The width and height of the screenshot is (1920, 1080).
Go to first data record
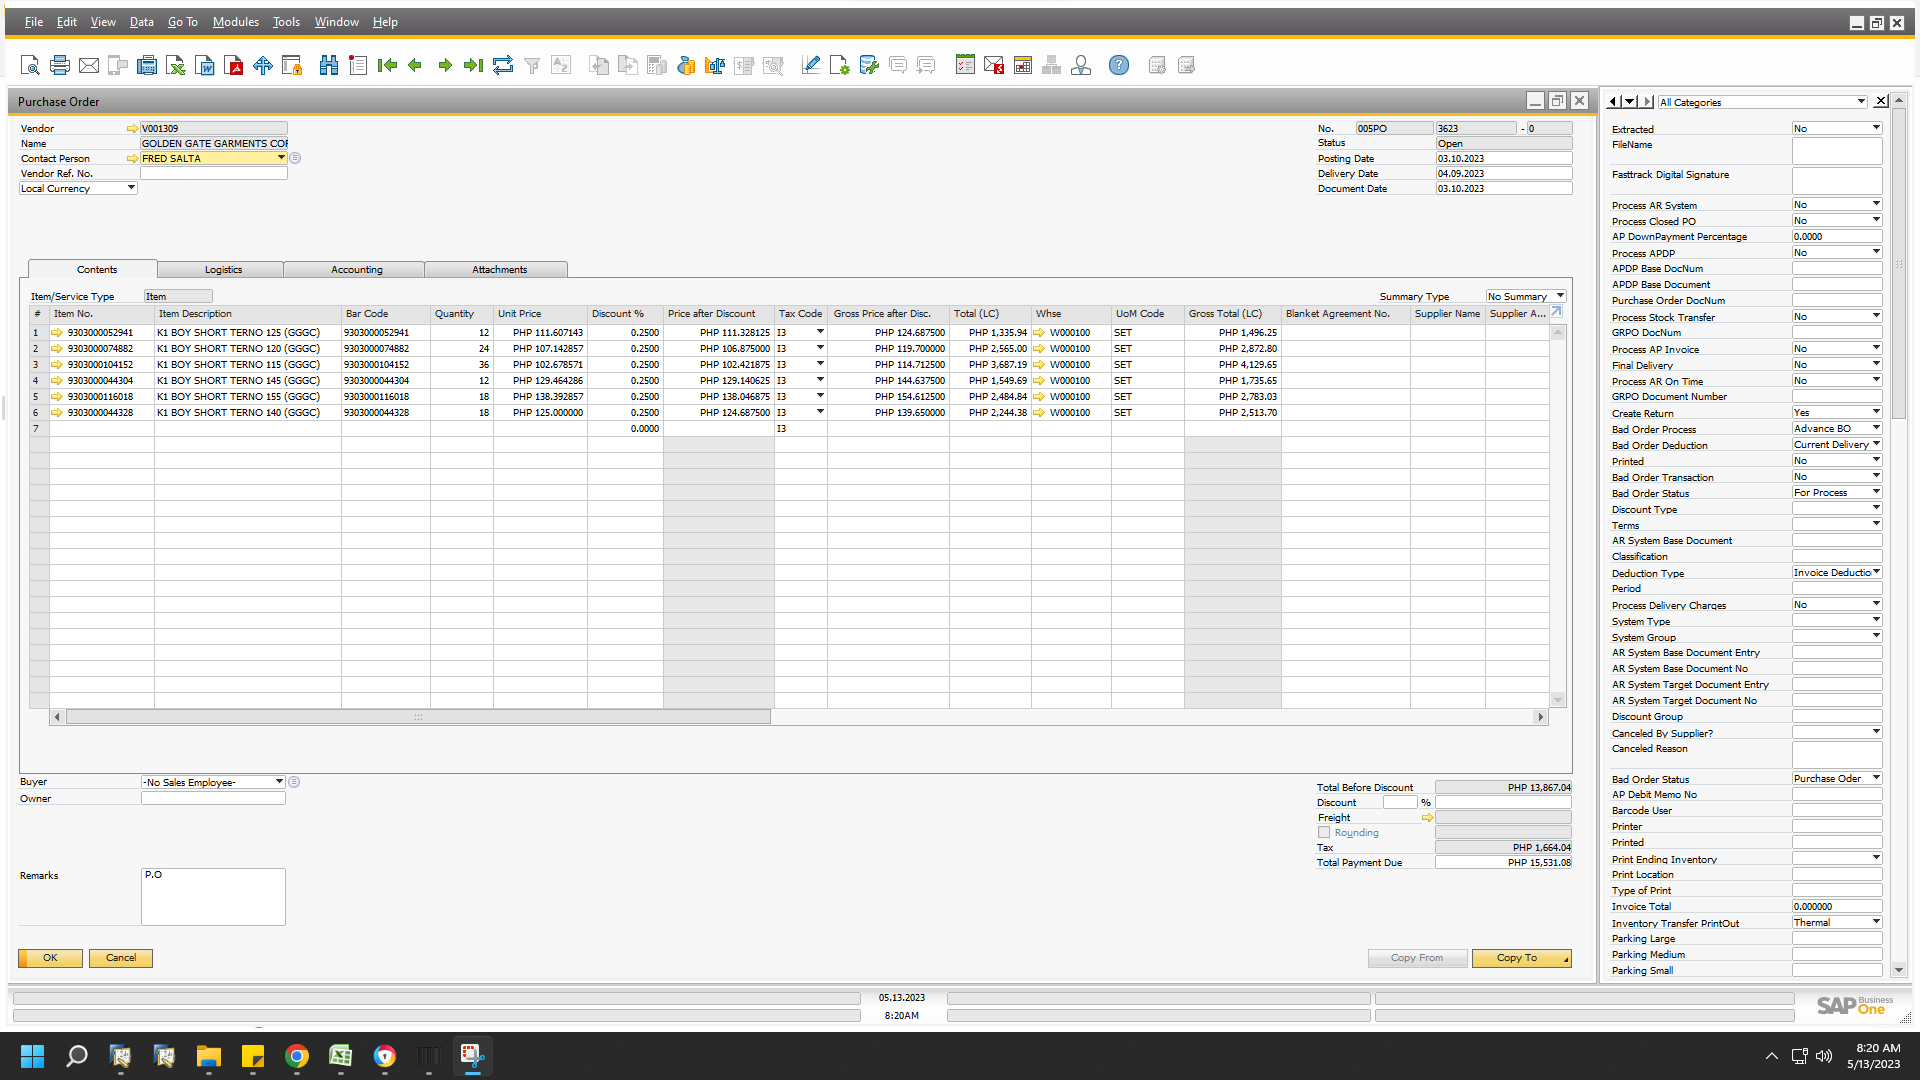387,65
